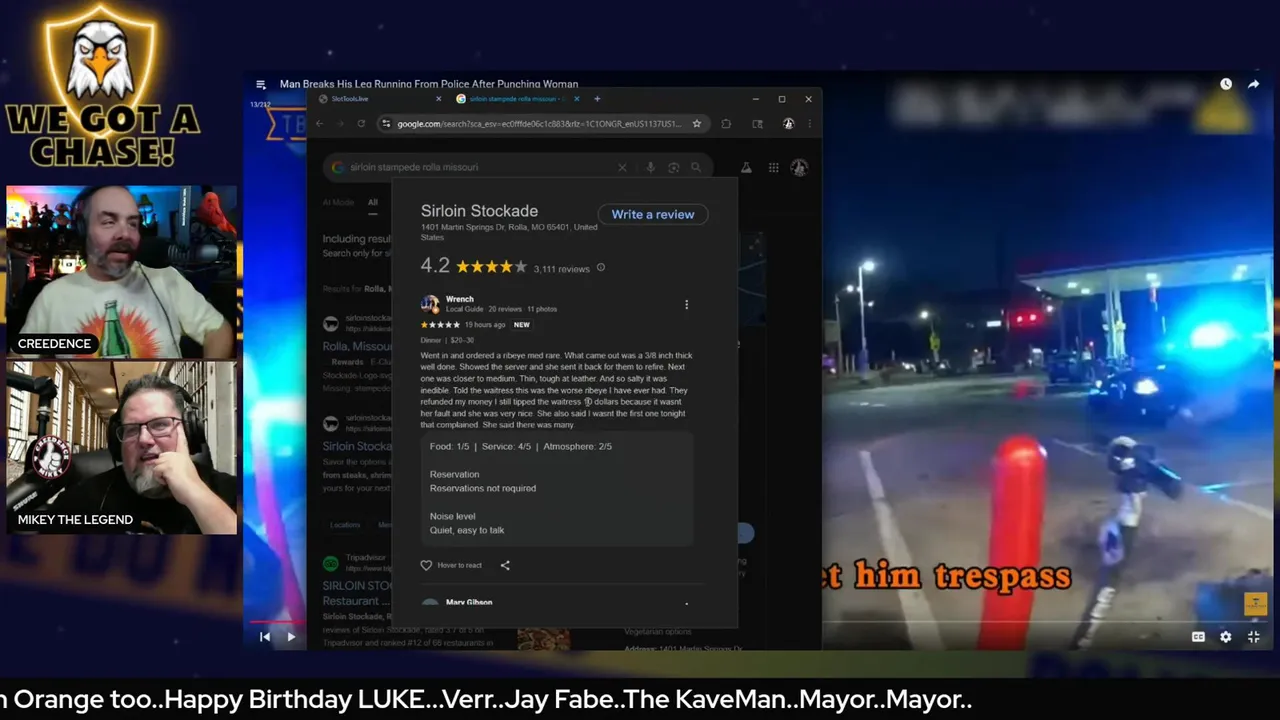Open YouTube video settings gear
Screen dimensions: 1280x720
pyautogui.click(x=1226, y=637)
